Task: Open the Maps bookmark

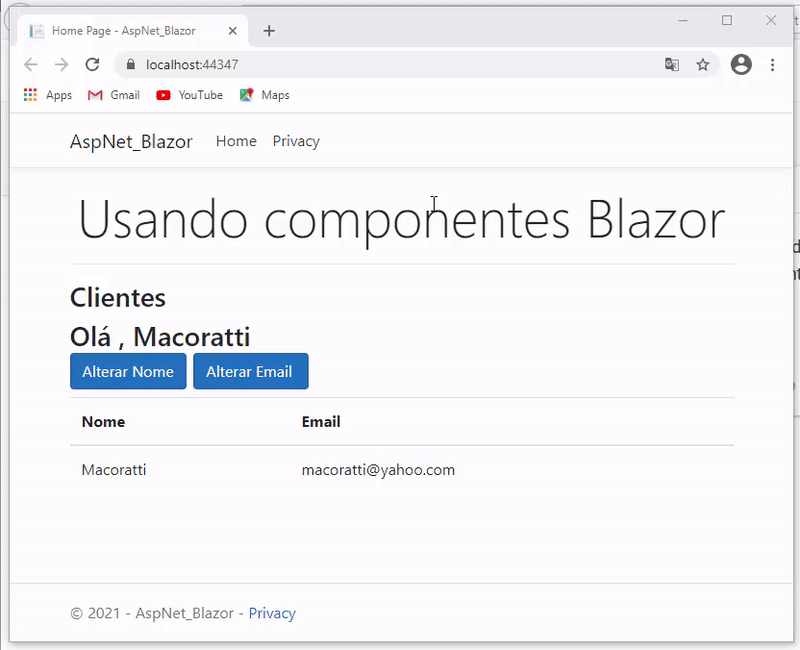Action: 264,95
